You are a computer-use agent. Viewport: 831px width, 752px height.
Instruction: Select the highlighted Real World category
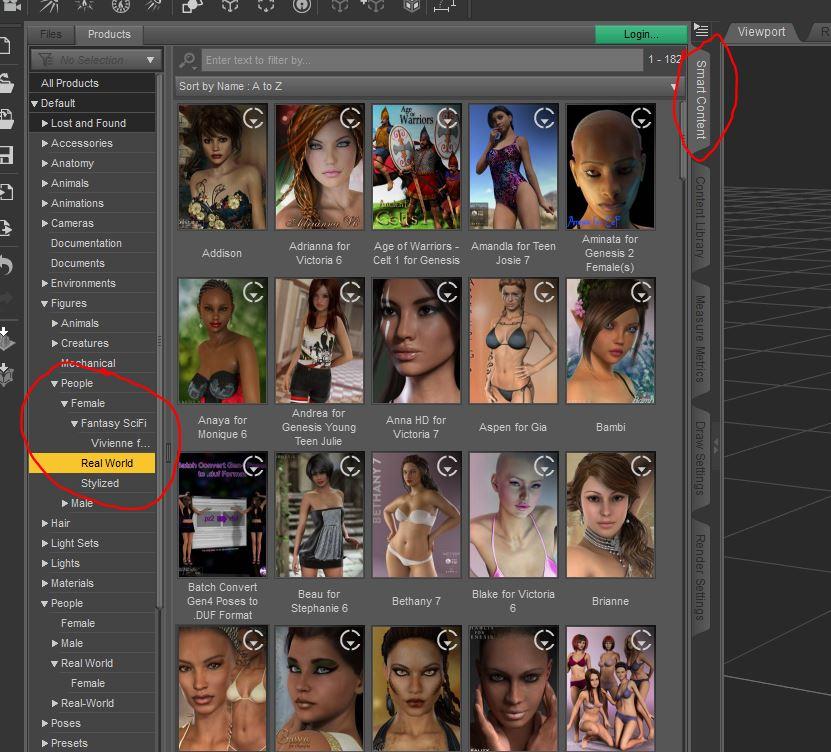(x=92, y=463)
